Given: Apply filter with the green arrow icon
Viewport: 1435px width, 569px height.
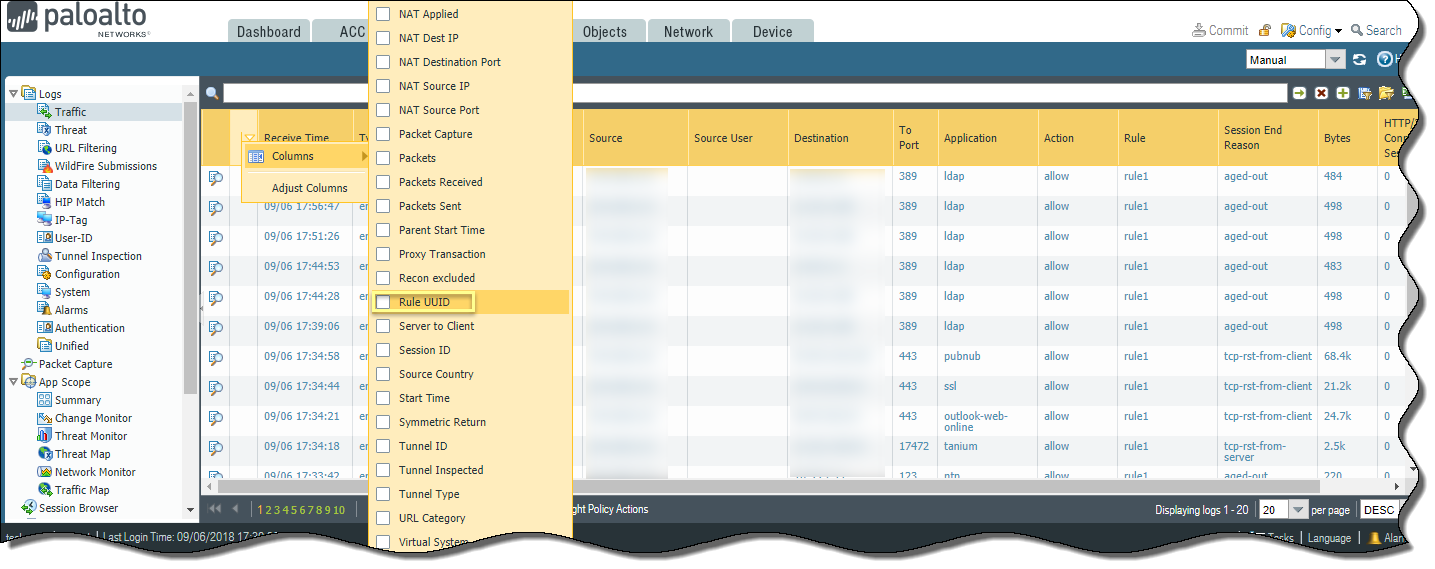Looking at the screenshot, I should (x=1299, y=93).
